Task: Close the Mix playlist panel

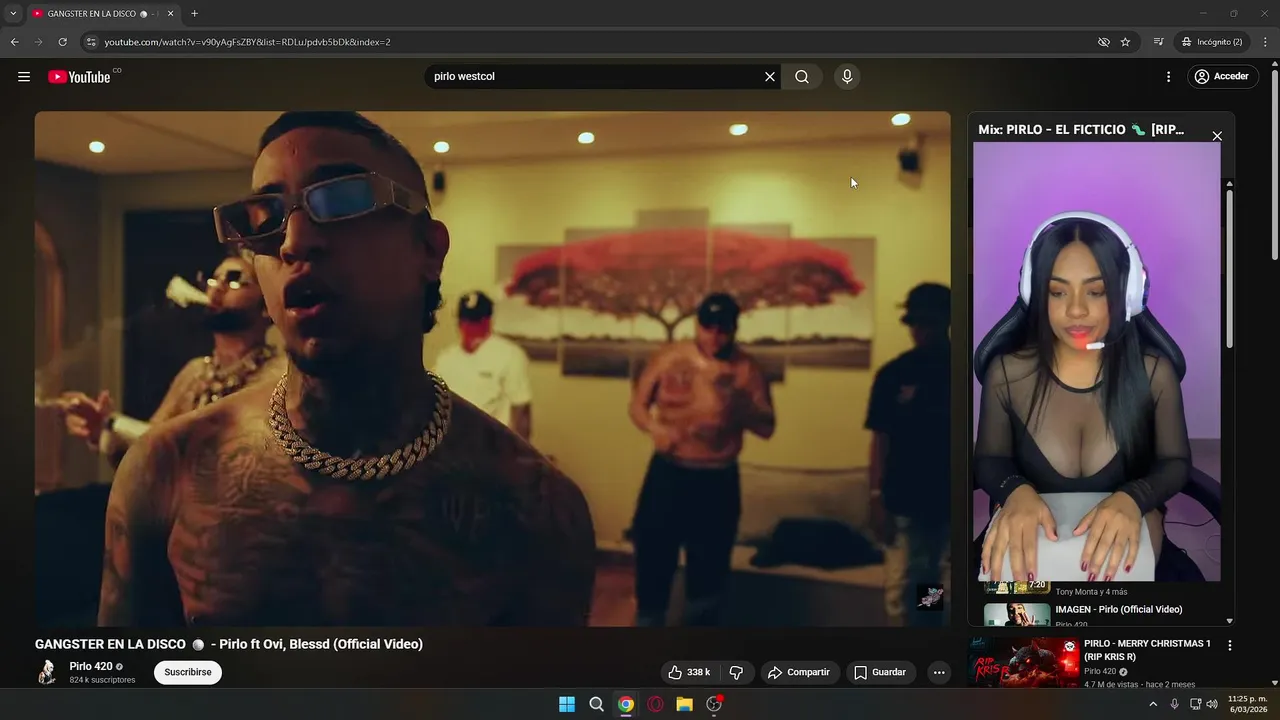Action: (x=1217, y=136)
